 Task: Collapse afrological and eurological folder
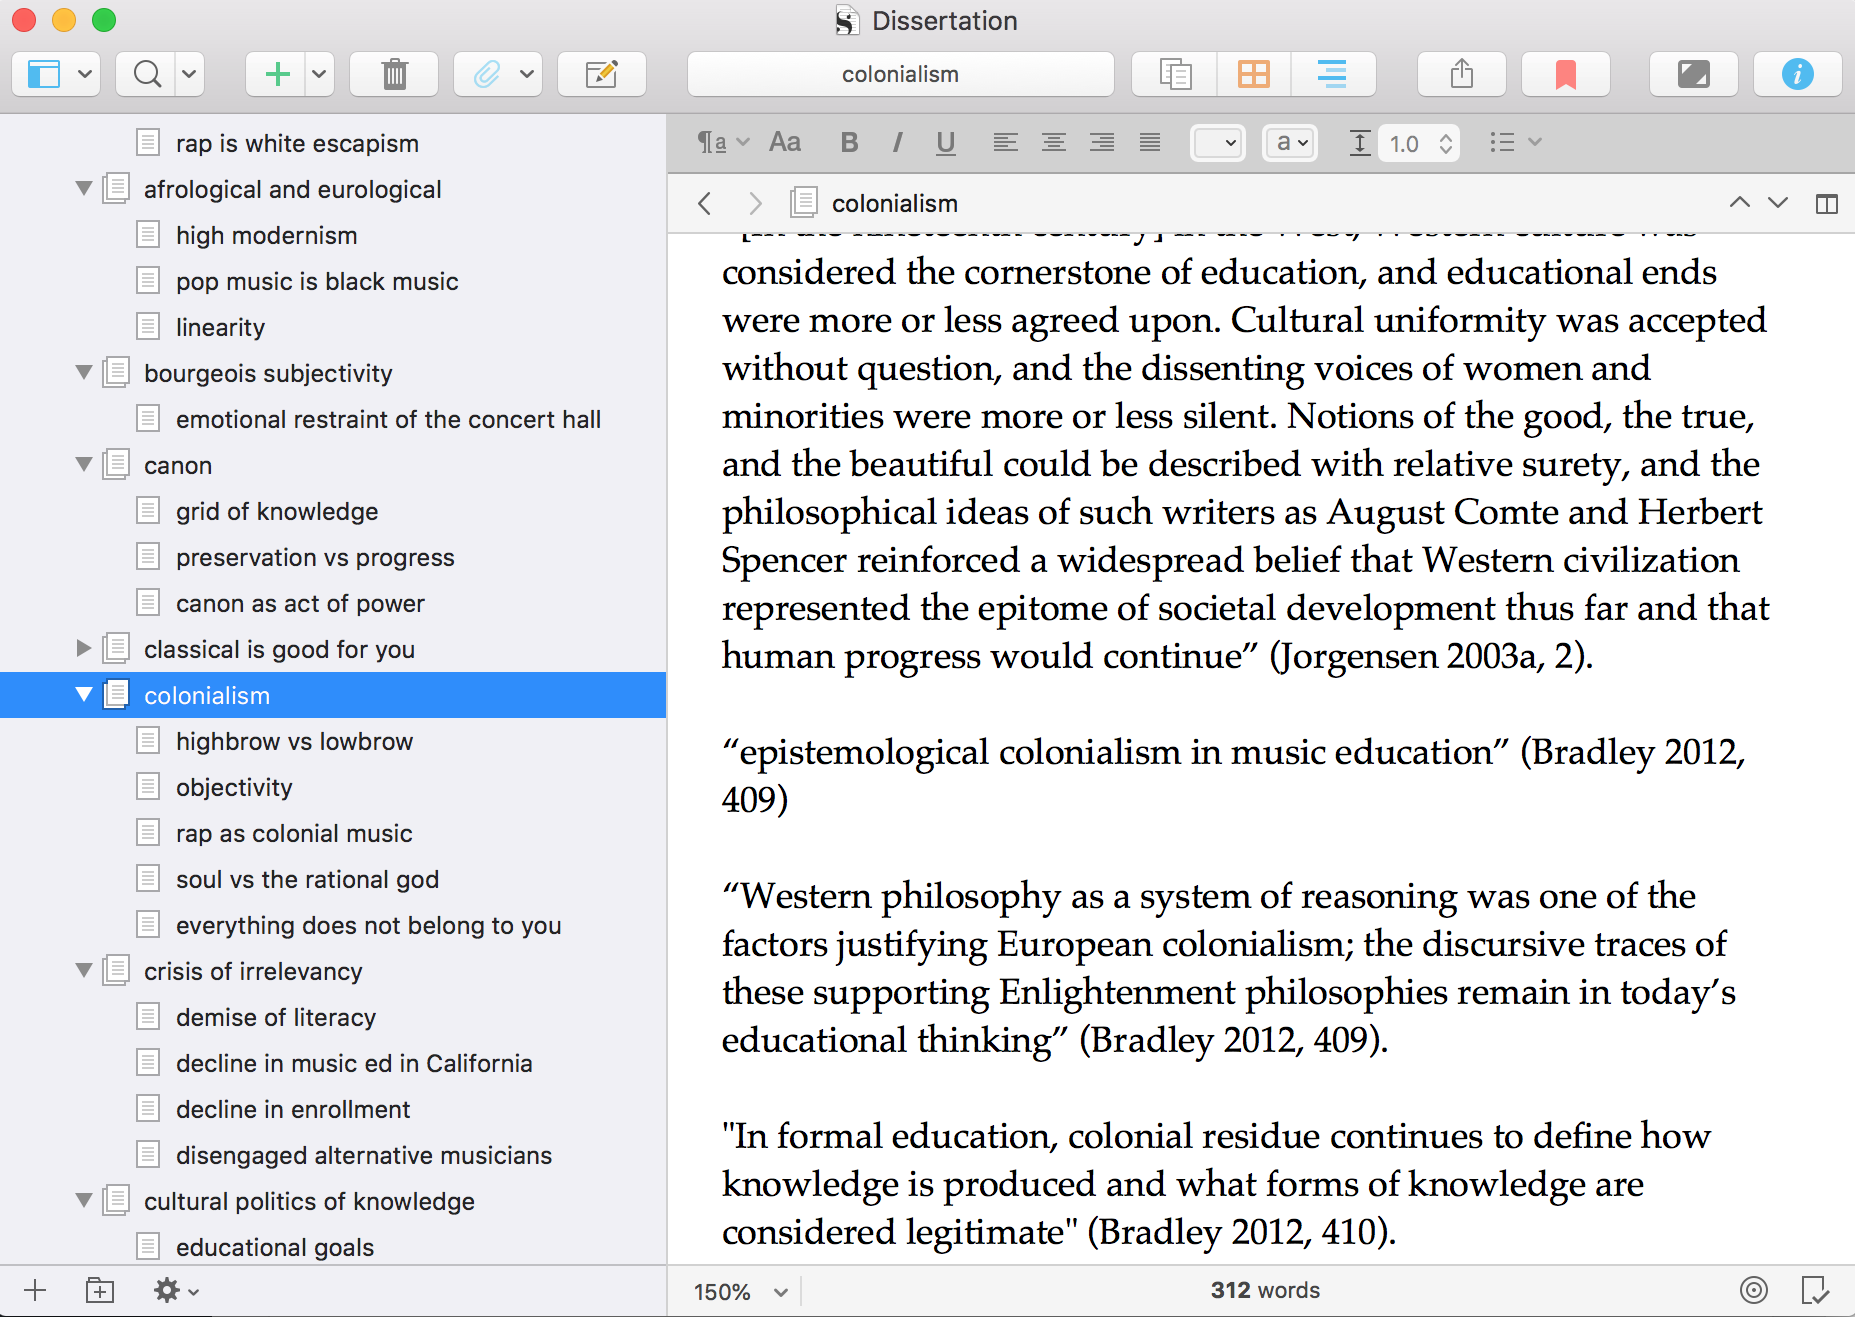coord(84,189)
